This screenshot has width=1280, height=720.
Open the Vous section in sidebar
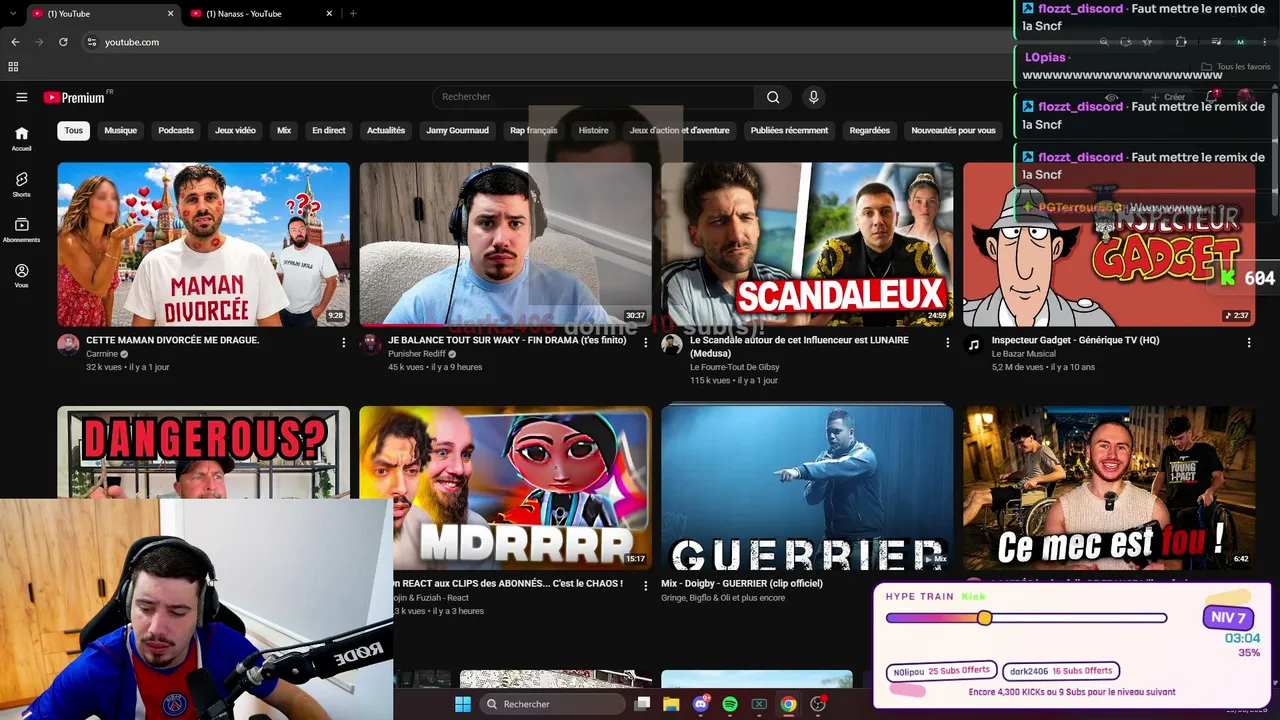click(x=21, y=276)
